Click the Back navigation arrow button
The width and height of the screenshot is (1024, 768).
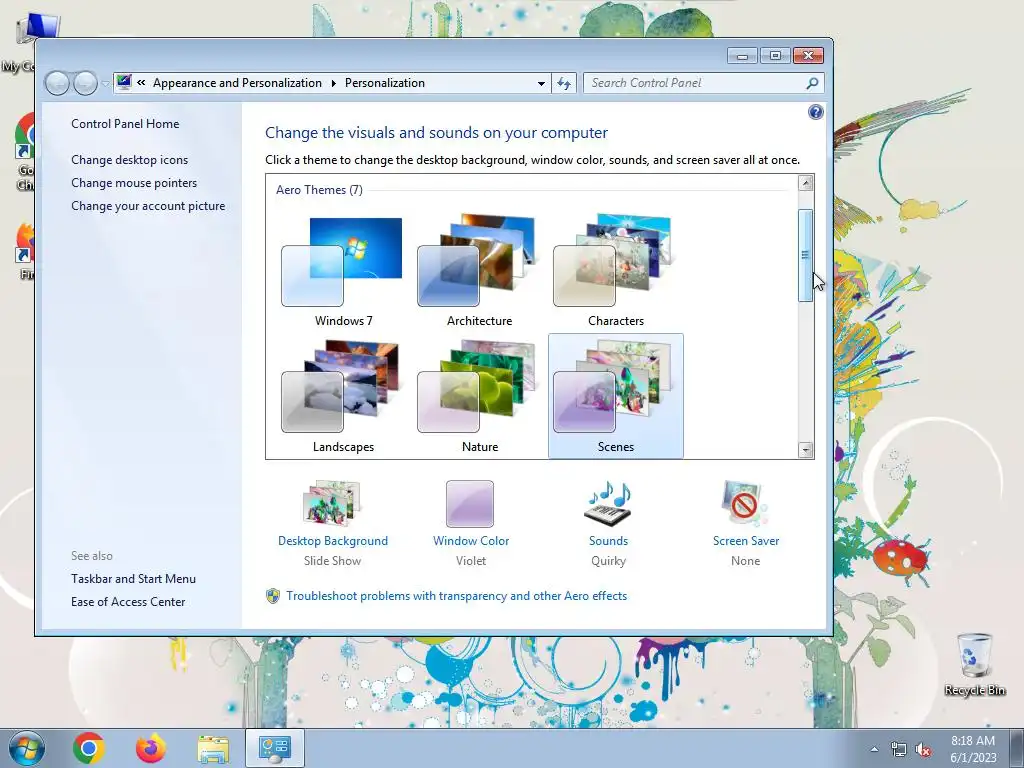(x=57, y=83)
